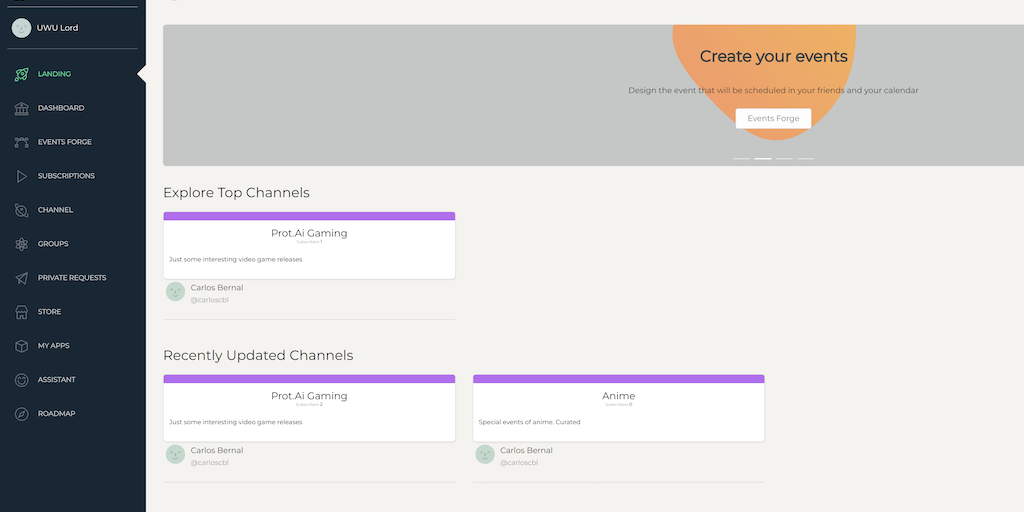Select the first carousel slide indicator
The image size is (1024, 512).
[741, 159]
